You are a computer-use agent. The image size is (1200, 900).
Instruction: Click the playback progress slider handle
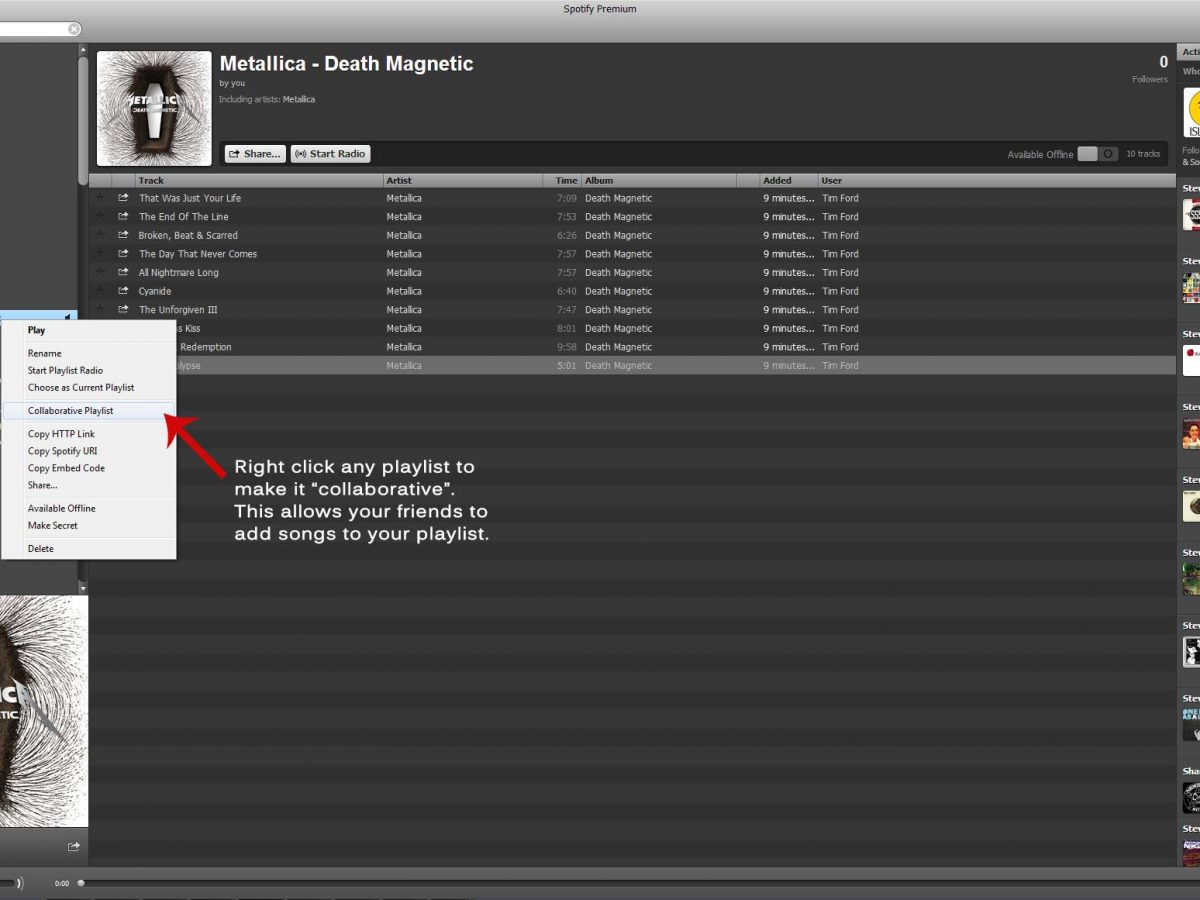81,883
